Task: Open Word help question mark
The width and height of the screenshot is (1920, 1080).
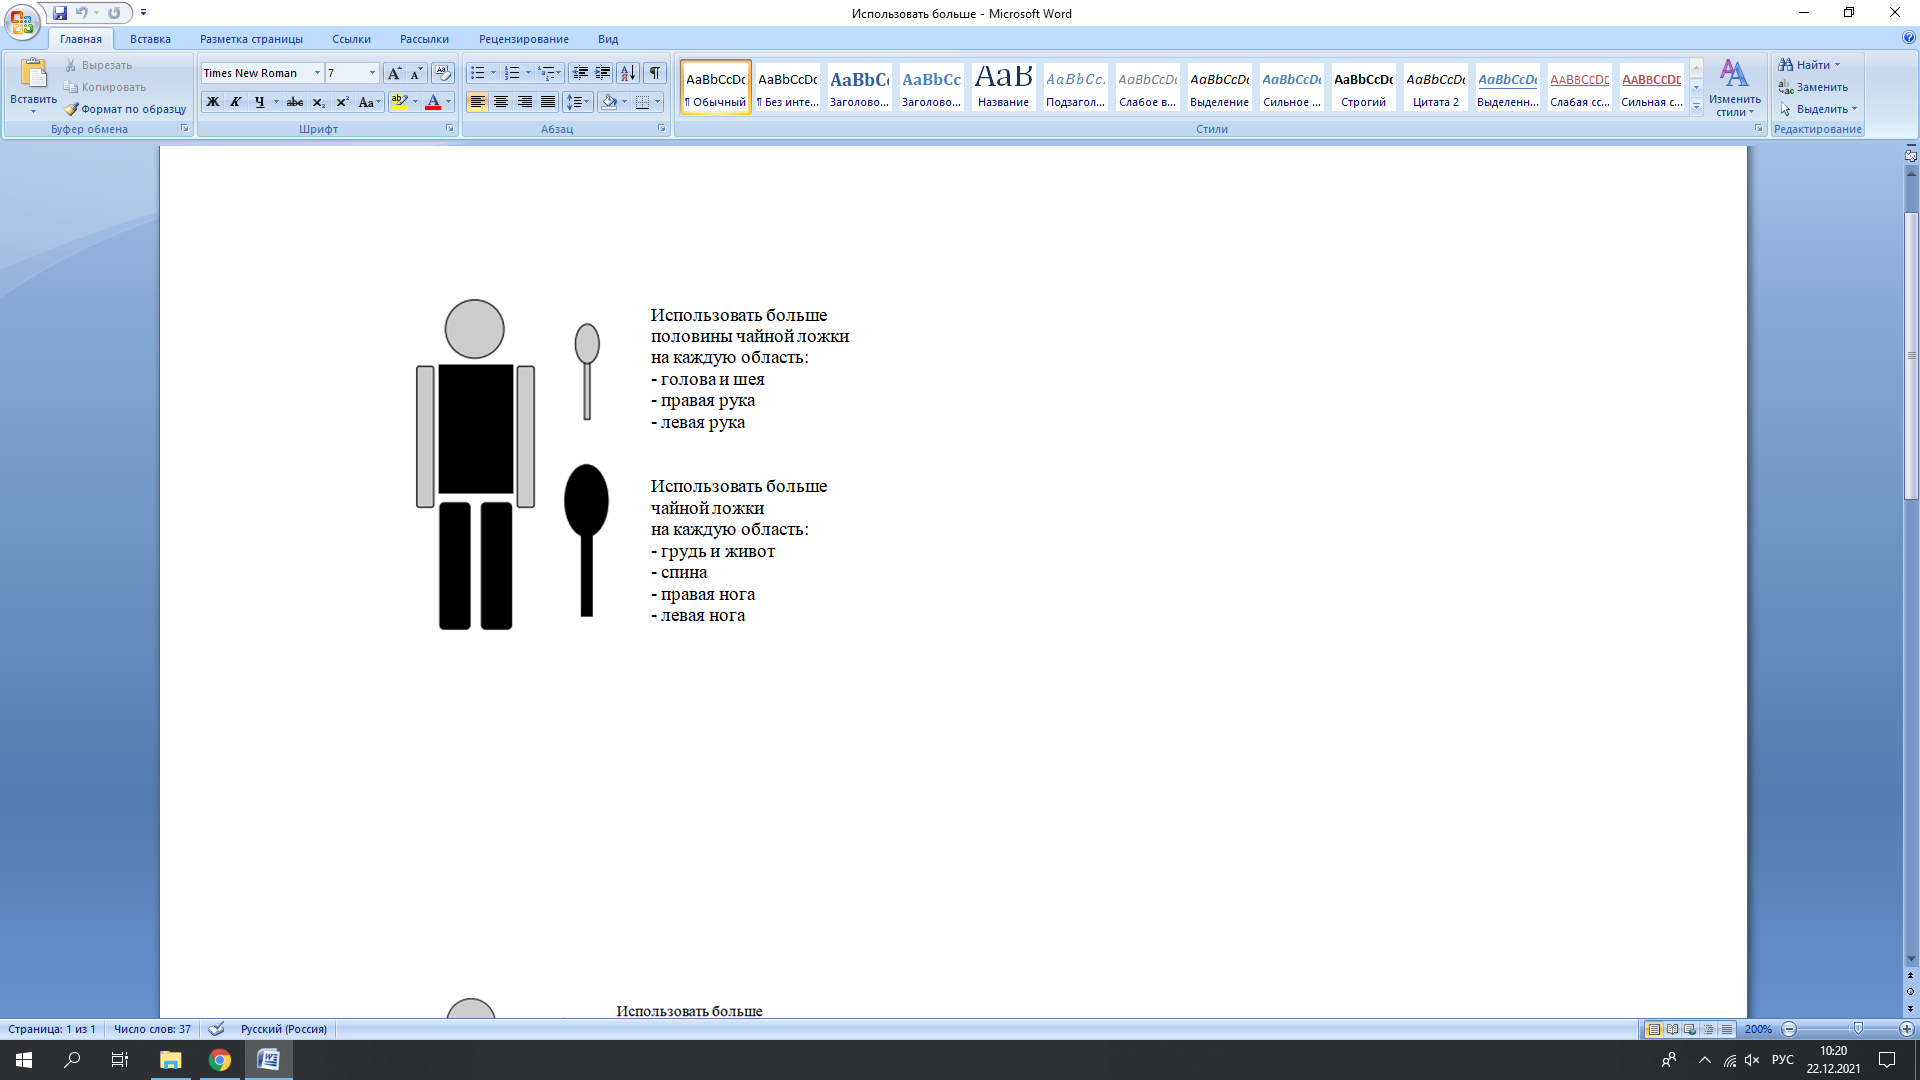Action: 1909,38
